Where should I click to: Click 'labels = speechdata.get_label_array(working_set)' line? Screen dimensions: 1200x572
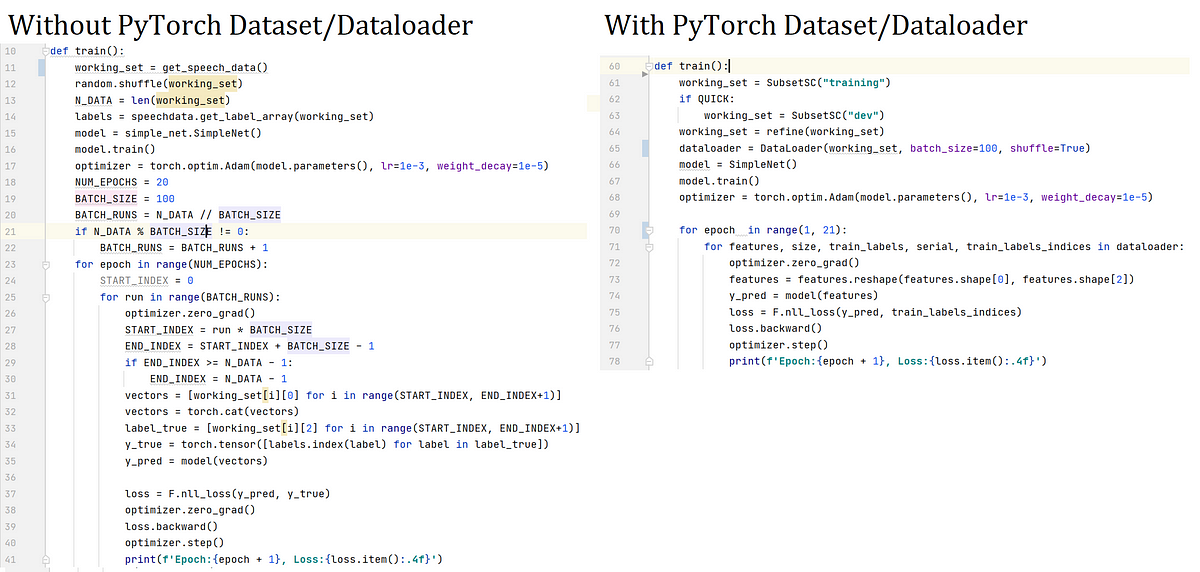coord(224,116)
